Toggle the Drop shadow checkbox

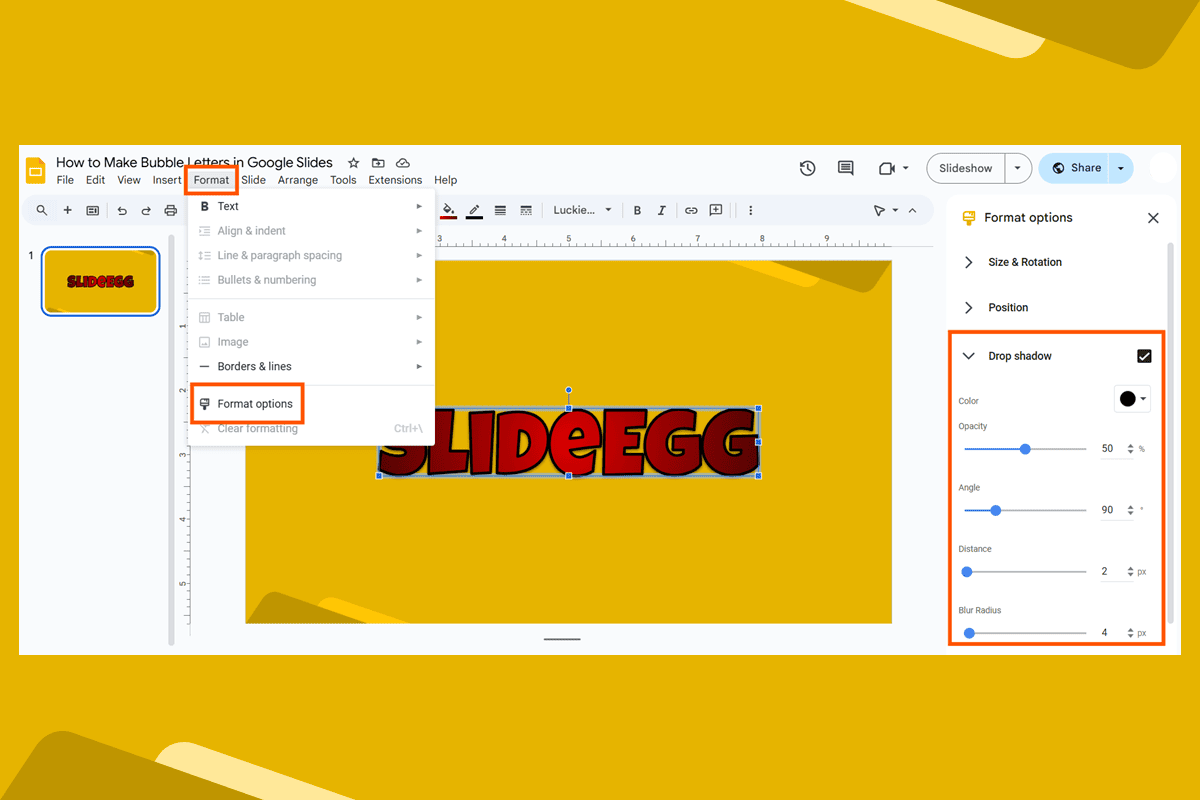coord(1143,355)
